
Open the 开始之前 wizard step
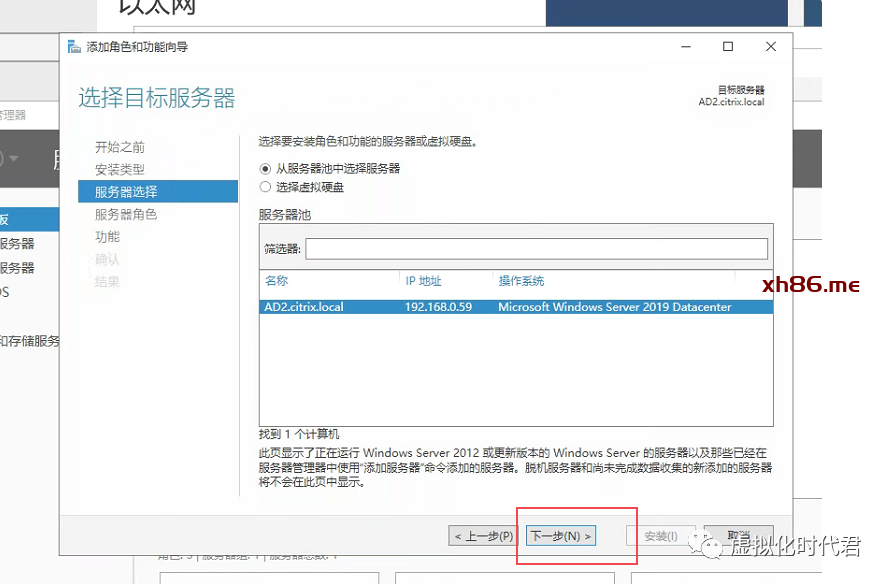tap(120, 148)
